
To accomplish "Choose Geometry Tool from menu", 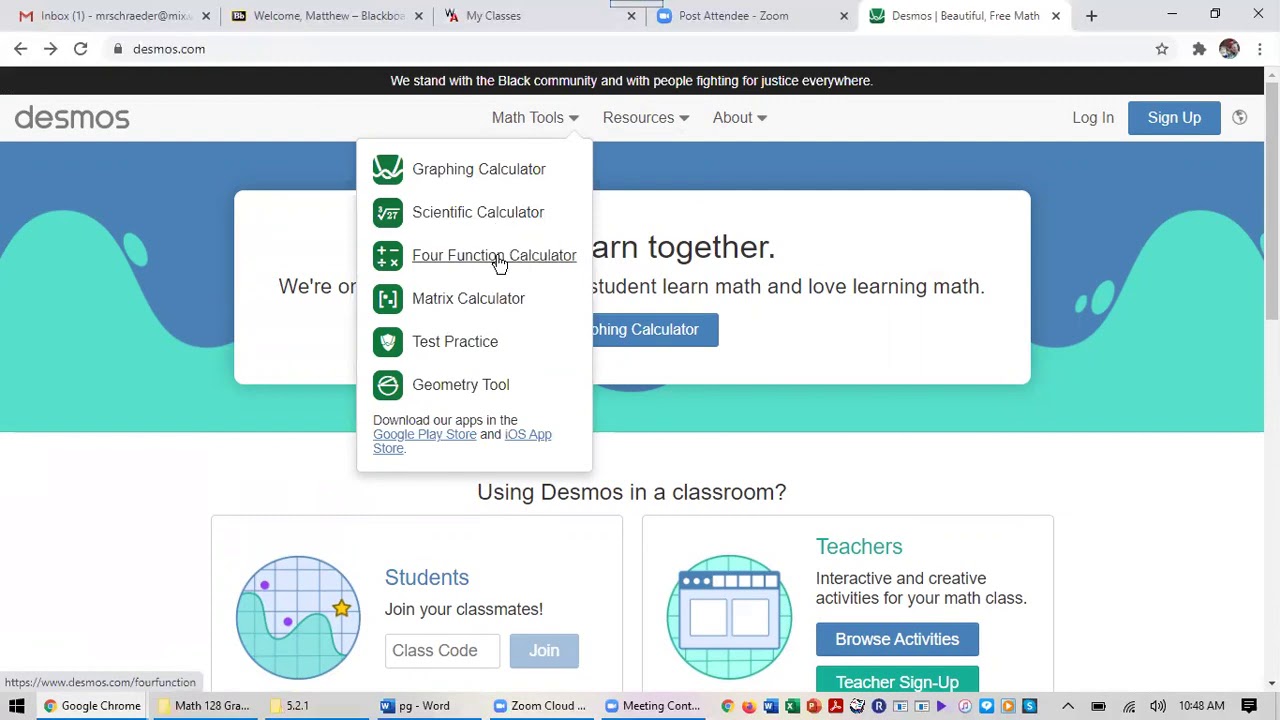I will point(460,384).
